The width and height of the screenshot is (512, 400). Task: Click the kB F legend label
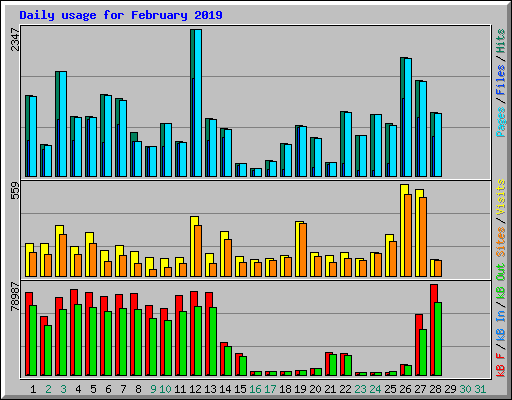501,365
